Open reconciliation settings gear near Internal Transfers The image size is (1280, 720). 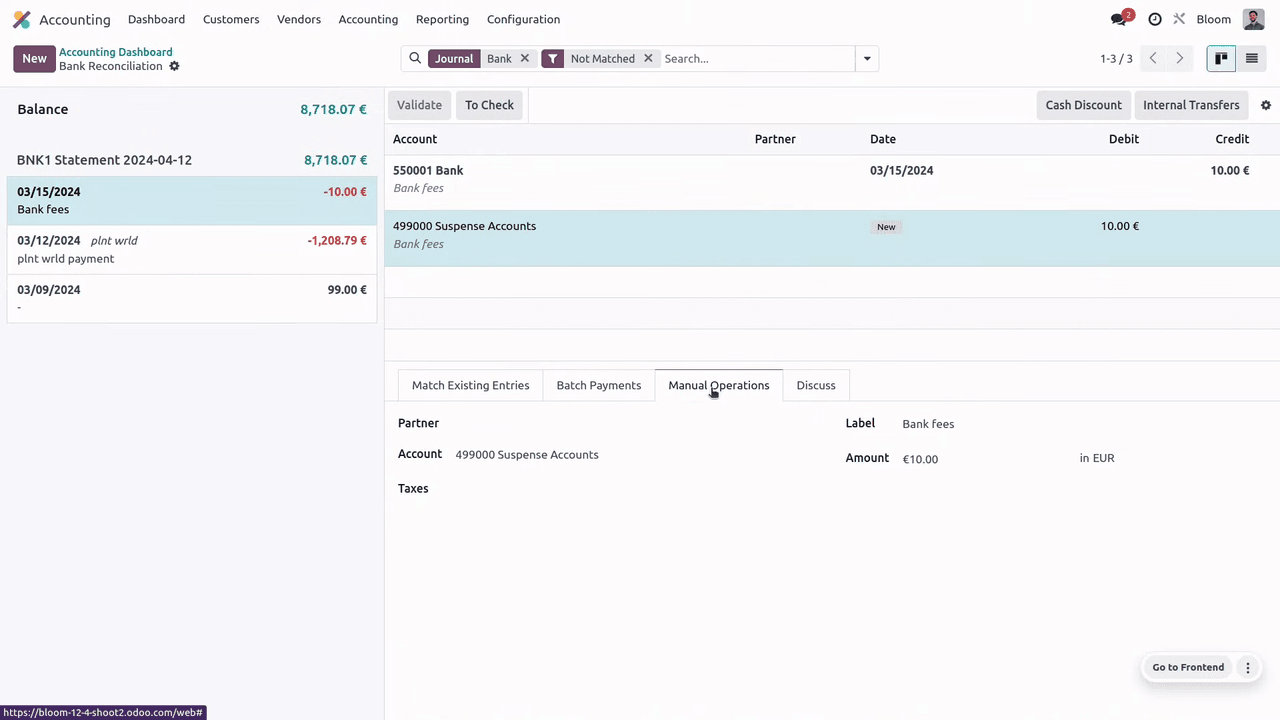point(1265,105)
